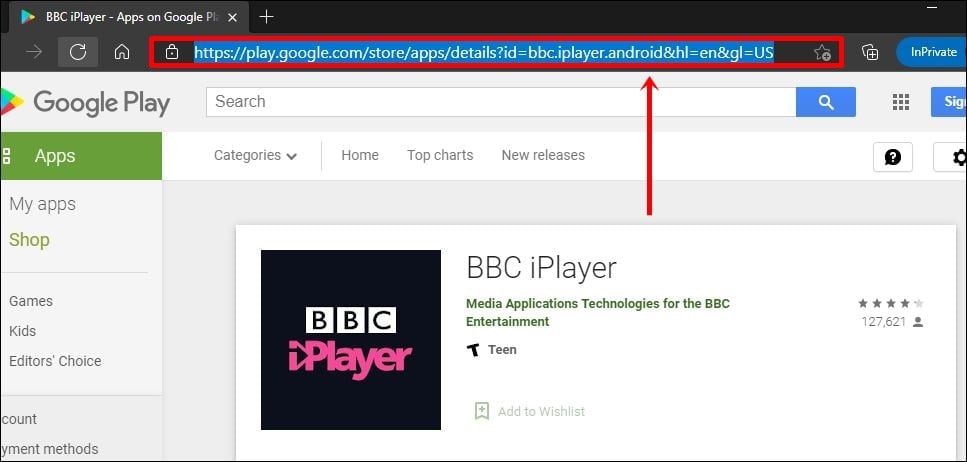Click the forward navigation arrow

point(34,52)
